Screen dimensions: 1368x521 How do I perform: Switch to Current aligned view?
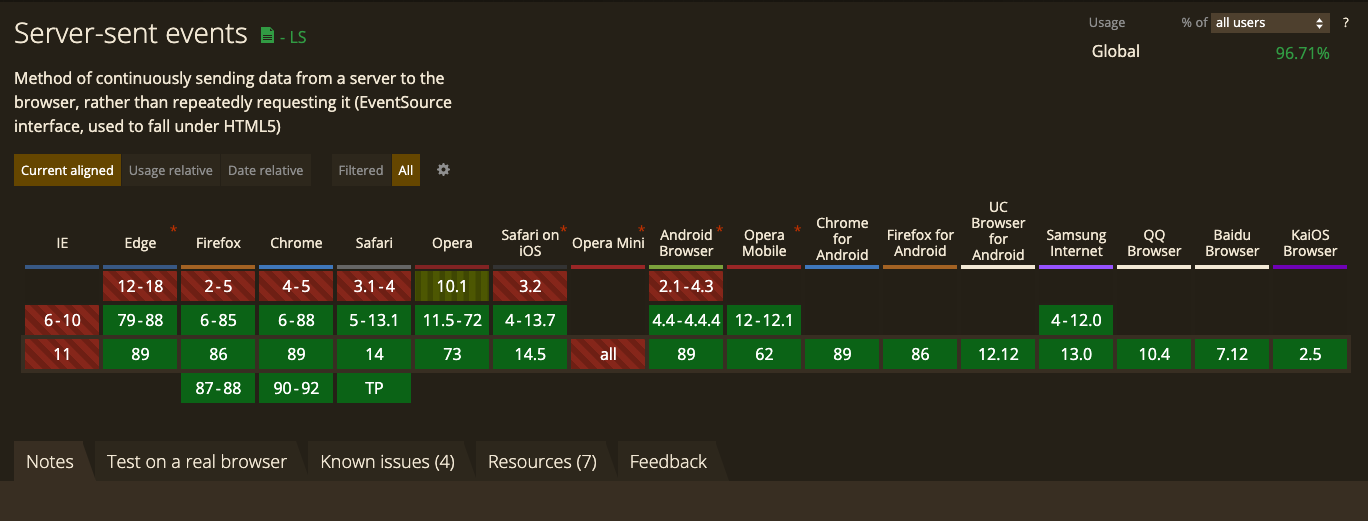point(67,170)
